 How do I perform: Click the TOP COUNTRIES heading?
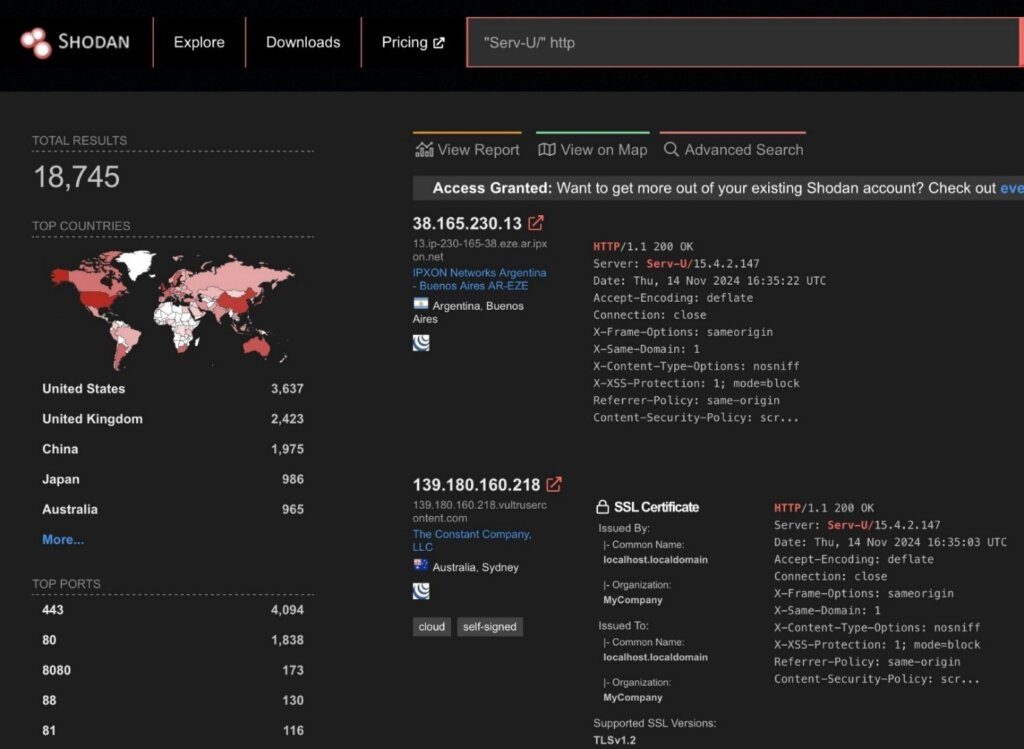pyautogui.click(x=82, y=226)
